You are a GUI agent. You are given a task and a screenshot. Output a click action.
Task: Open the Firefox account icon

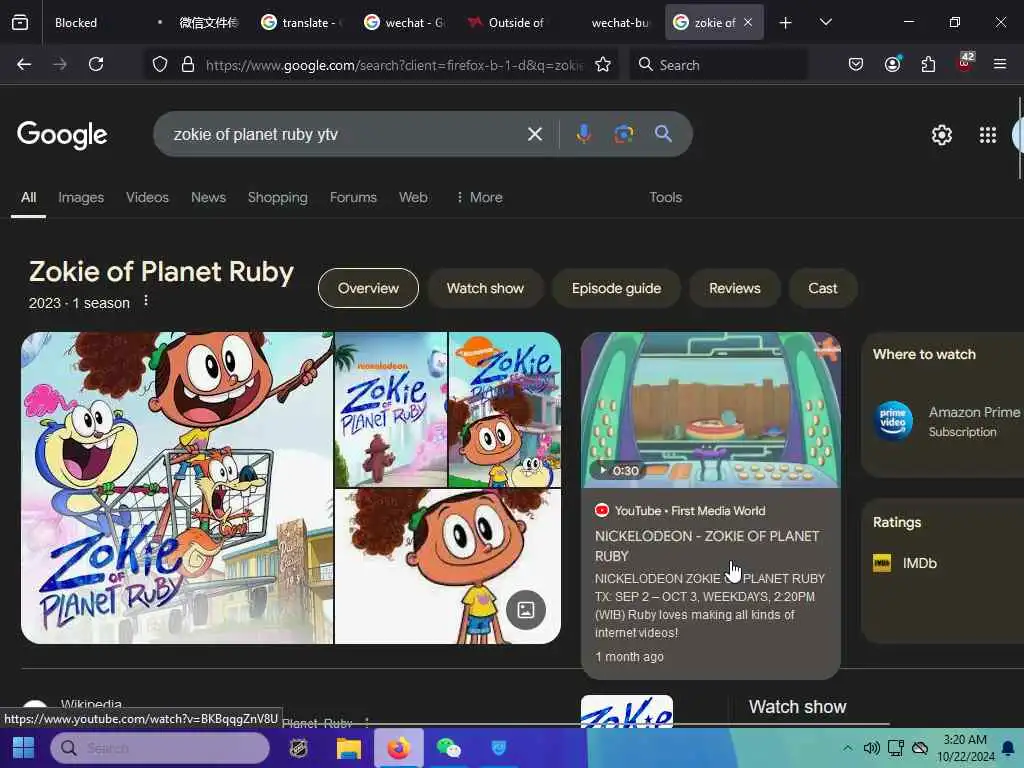[893, 64]
